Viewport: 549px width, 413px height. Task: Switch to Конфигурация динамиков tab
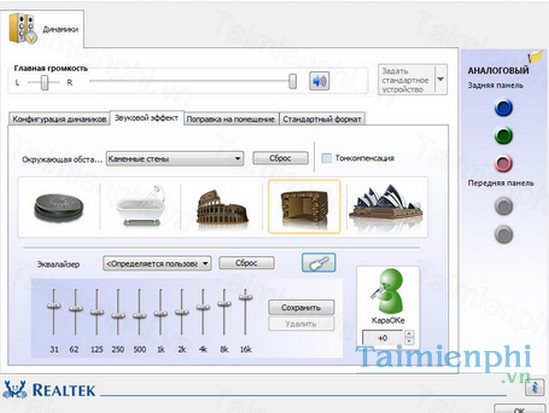[59, 119]
